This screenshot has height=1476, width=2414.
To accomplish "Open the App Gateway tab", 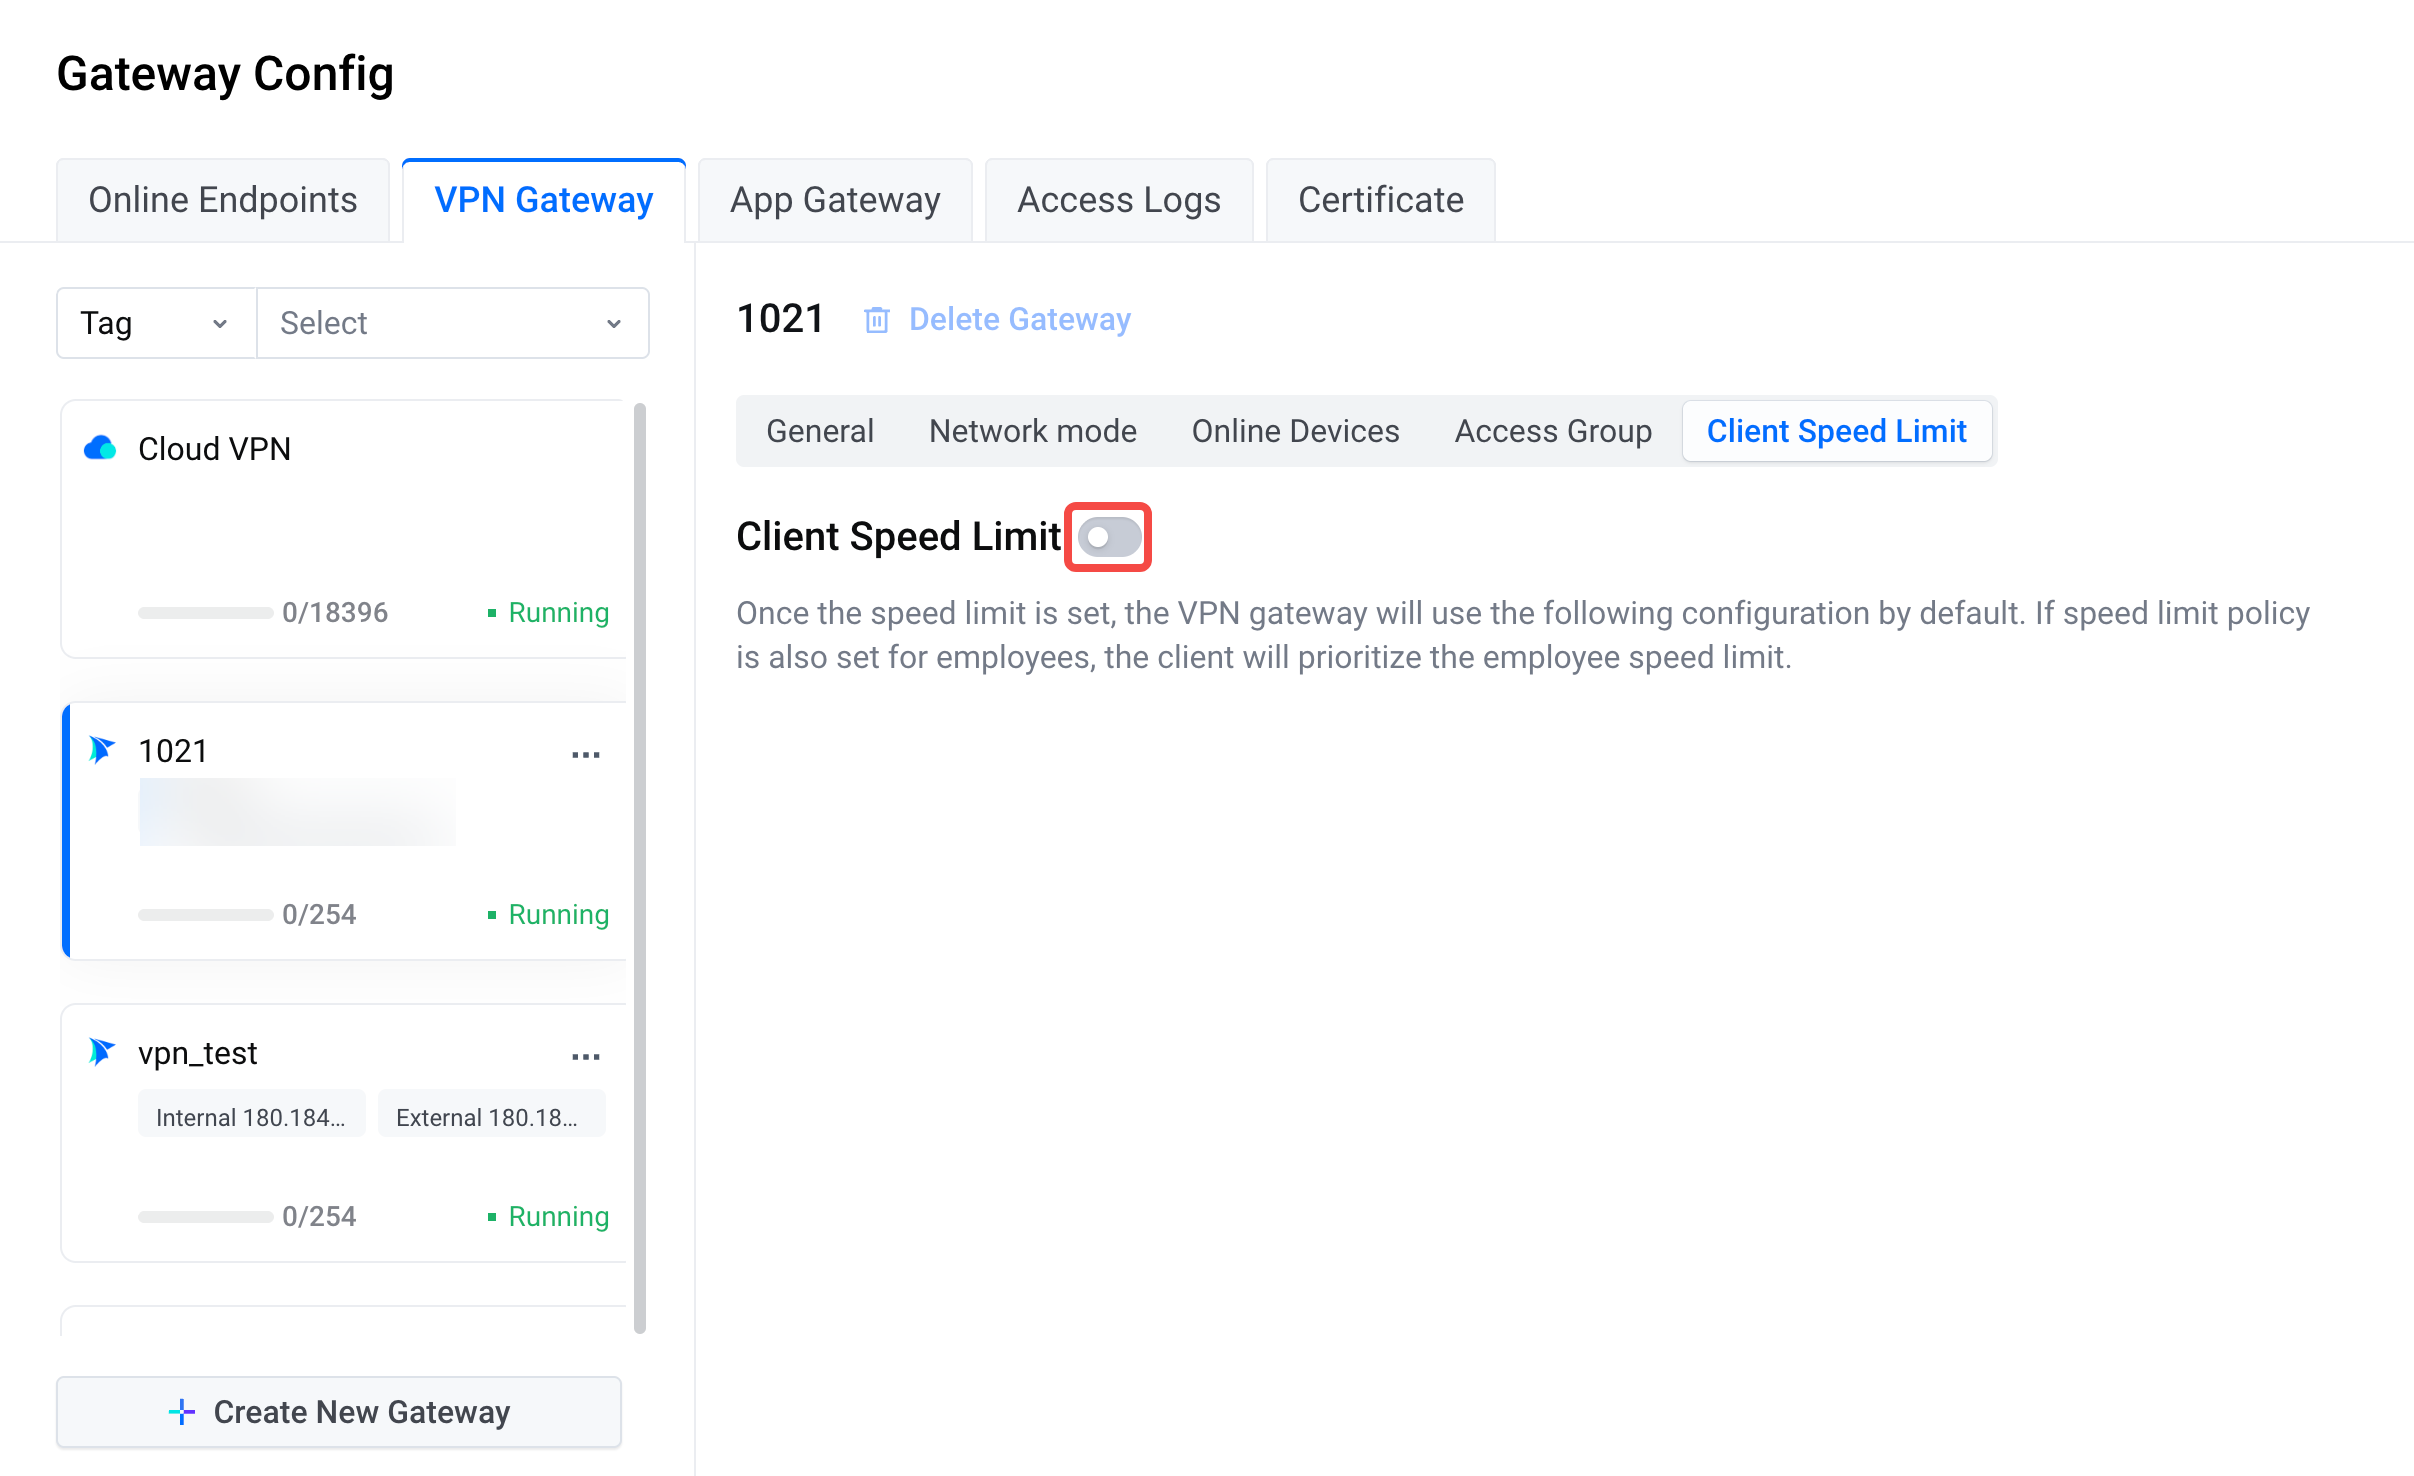I will 835,200.
